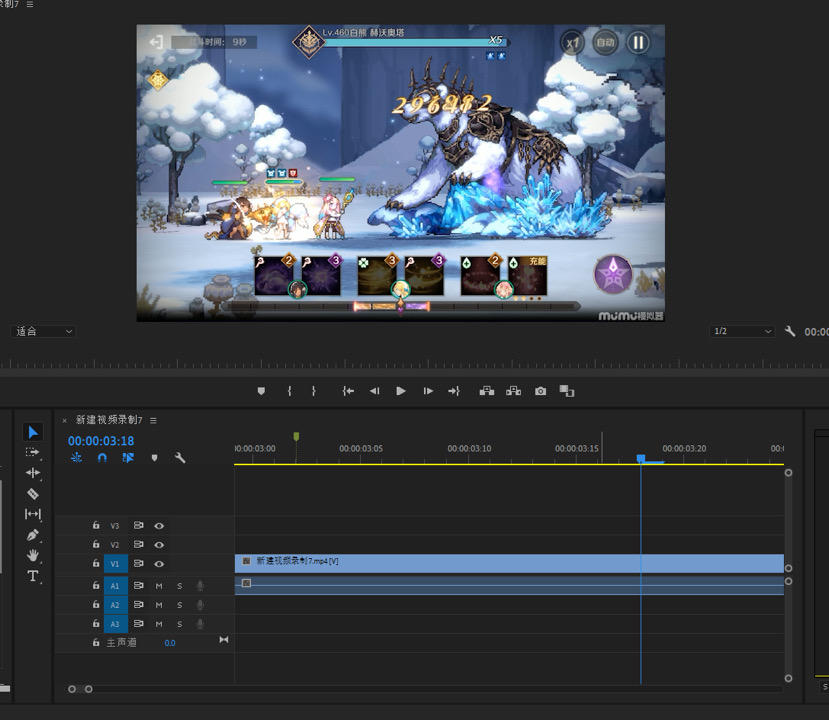Play the sequence
Image resolution: width=829 pixels, height=720 pixels.
click(401, 391)
